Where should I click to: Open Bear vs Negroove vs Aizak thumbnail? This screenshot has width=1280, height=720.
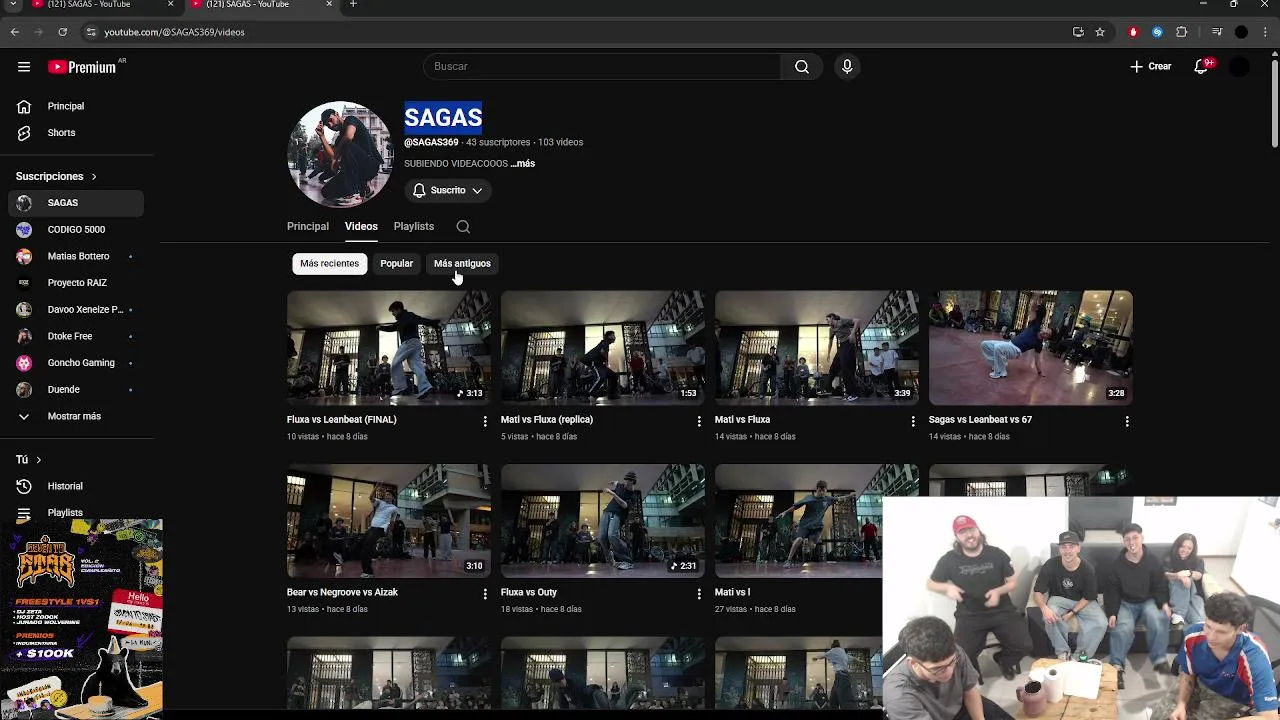tap(389, 521)
